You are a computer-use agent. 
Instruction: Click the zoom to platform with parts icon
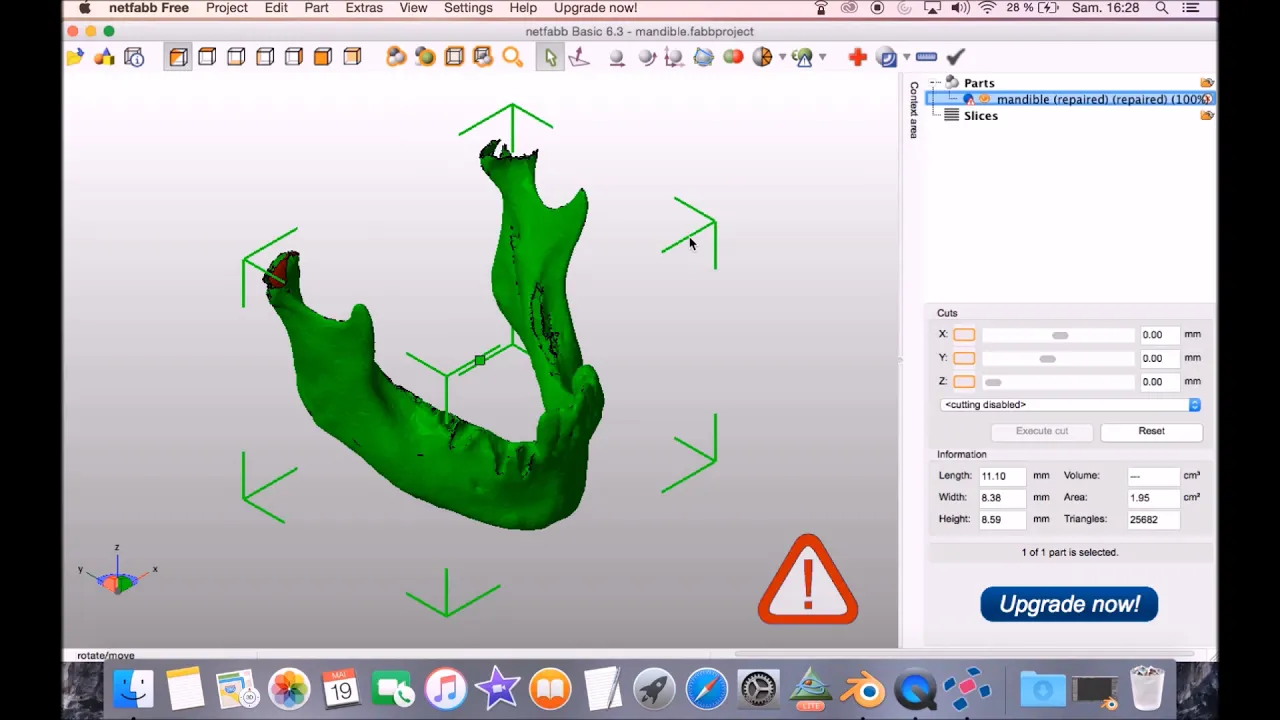483,57
